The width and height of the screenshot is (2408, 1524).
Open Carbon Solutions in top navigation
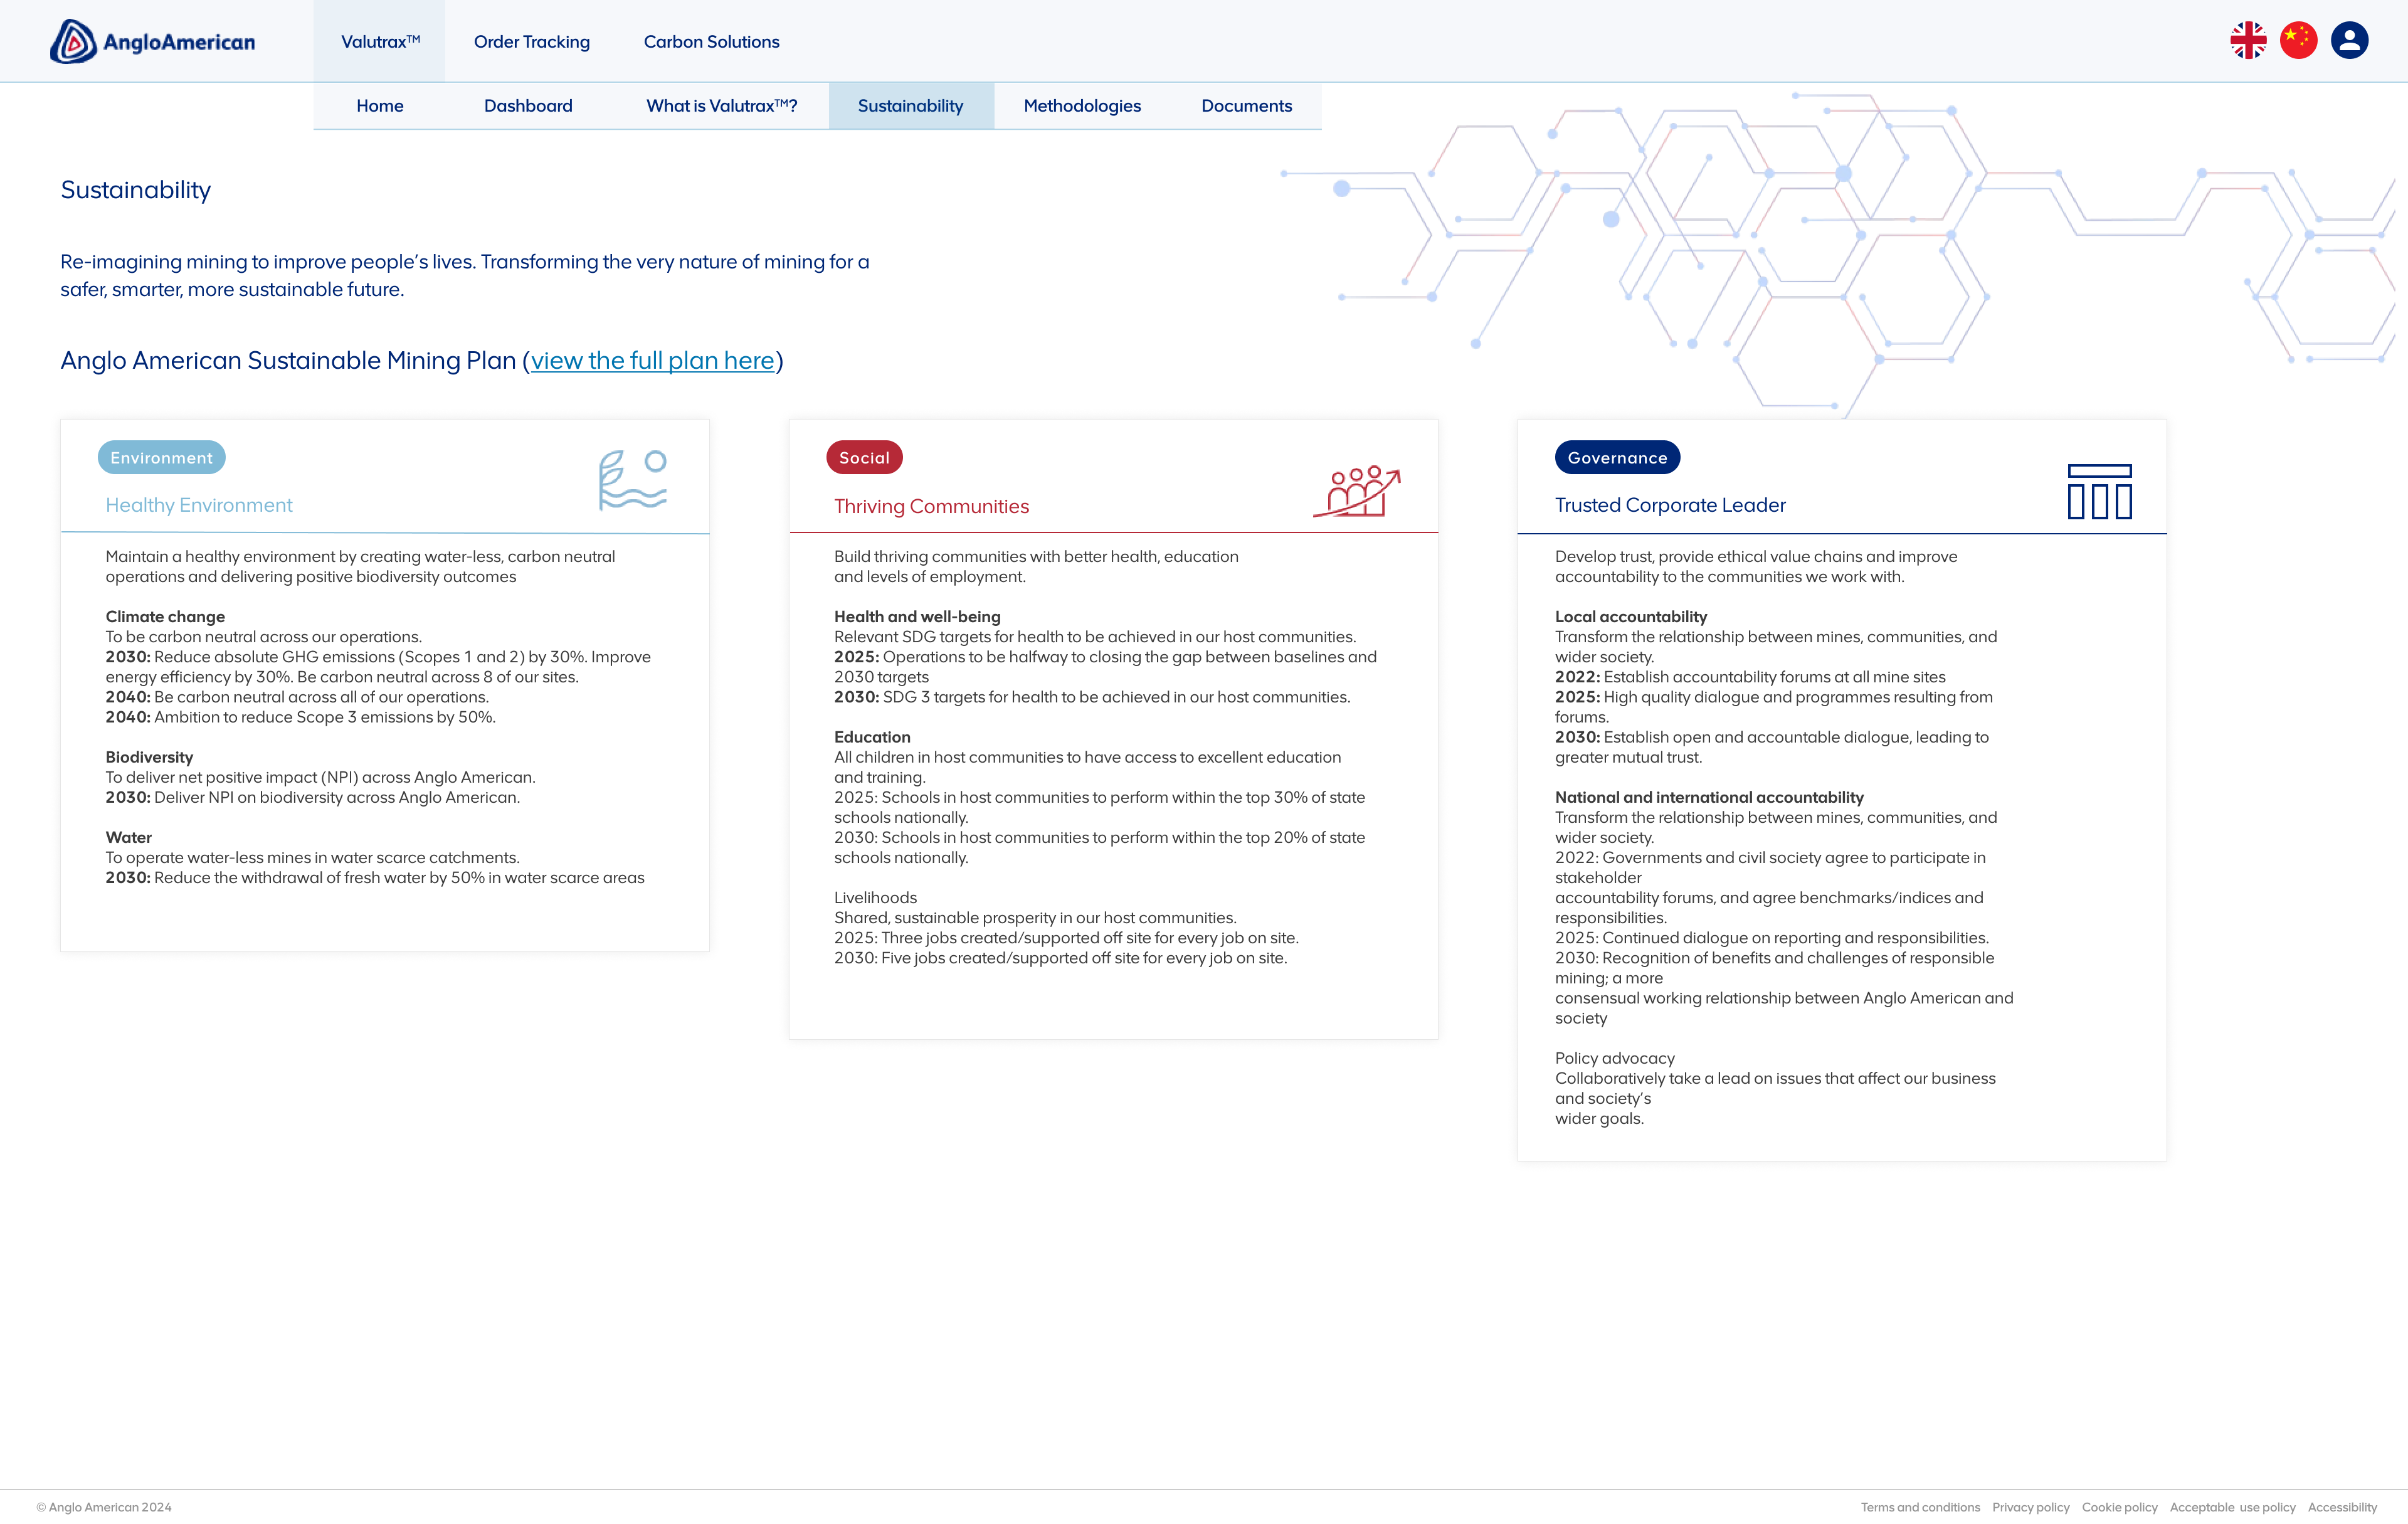711,42
